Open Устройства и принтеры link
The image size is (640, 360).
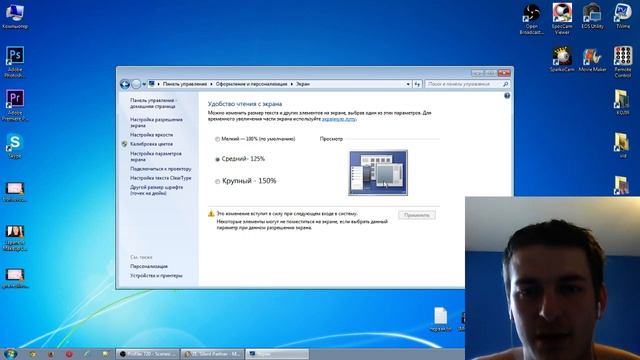tap(156, 276)
